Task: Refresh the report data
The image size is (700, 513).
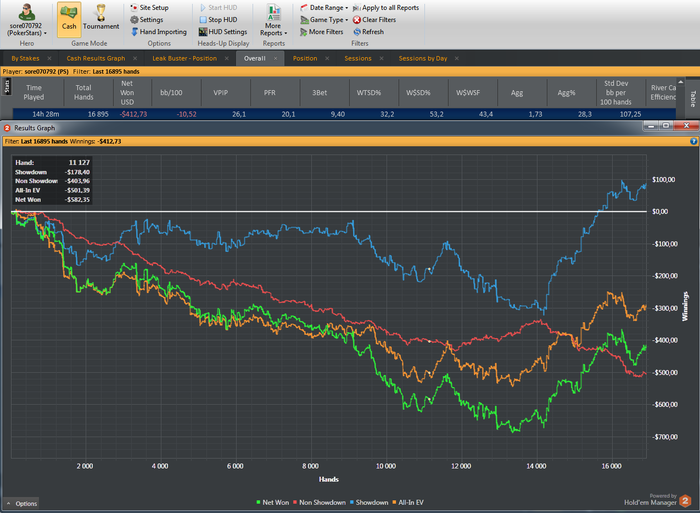Action: tap(368, 32)
